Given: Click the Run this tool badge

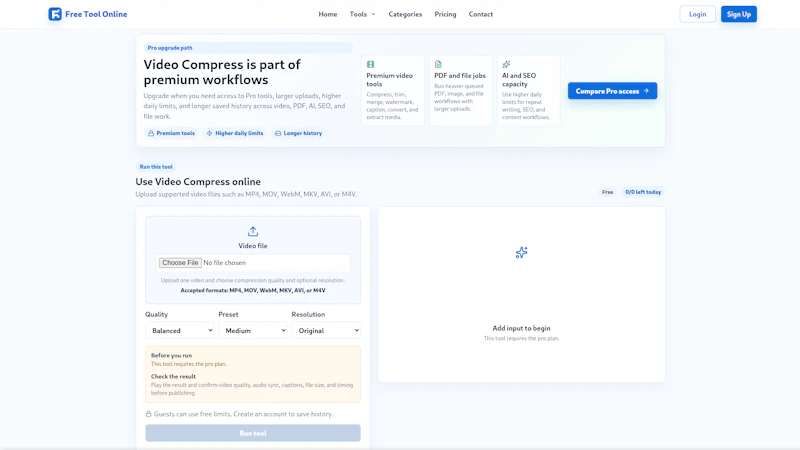Looking at the screenshot, I should [x=156, y=167].
